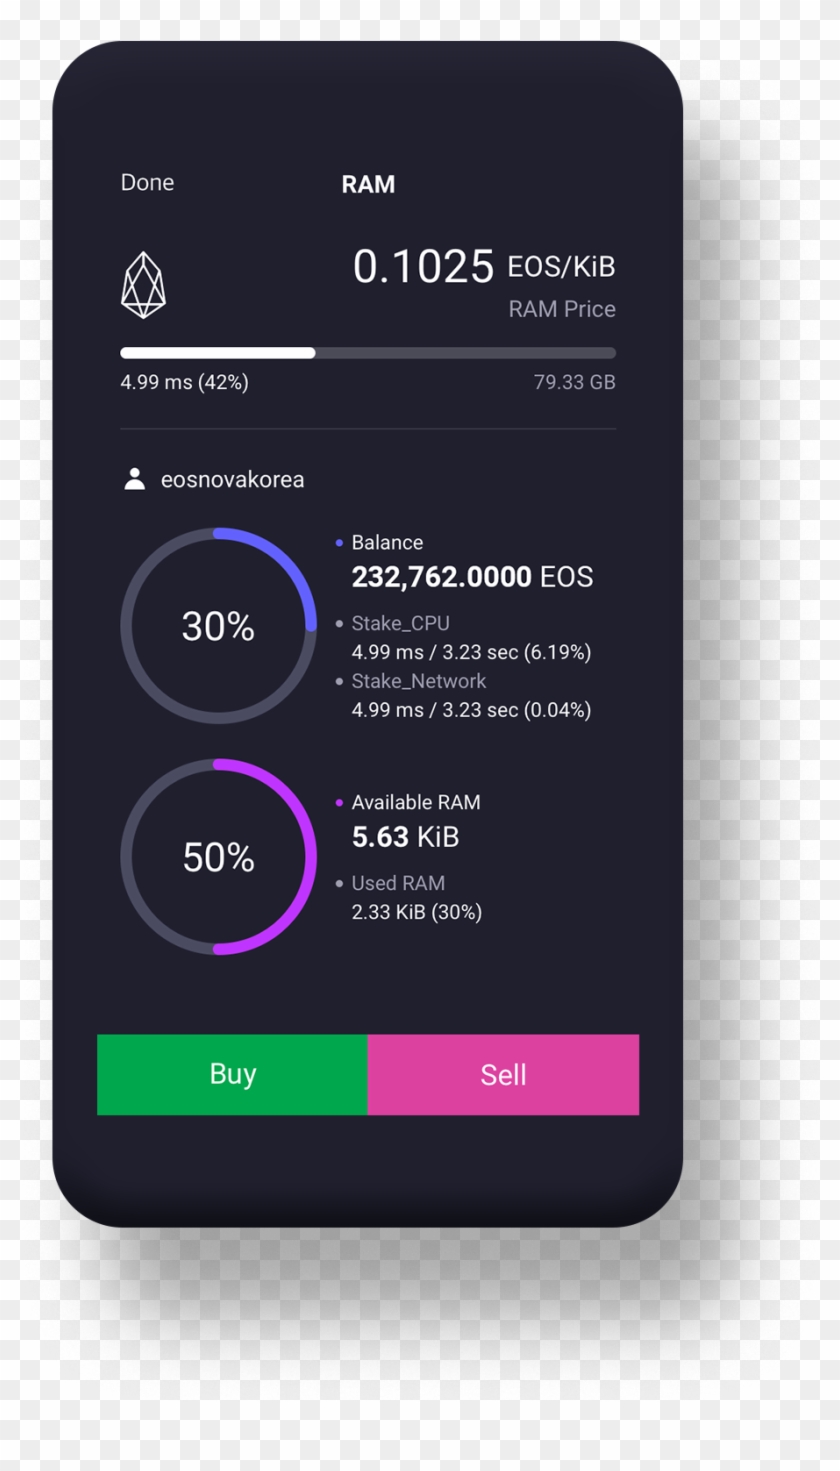
Task: Select the eosnovakorea account name
Action: tap(232, 480)
